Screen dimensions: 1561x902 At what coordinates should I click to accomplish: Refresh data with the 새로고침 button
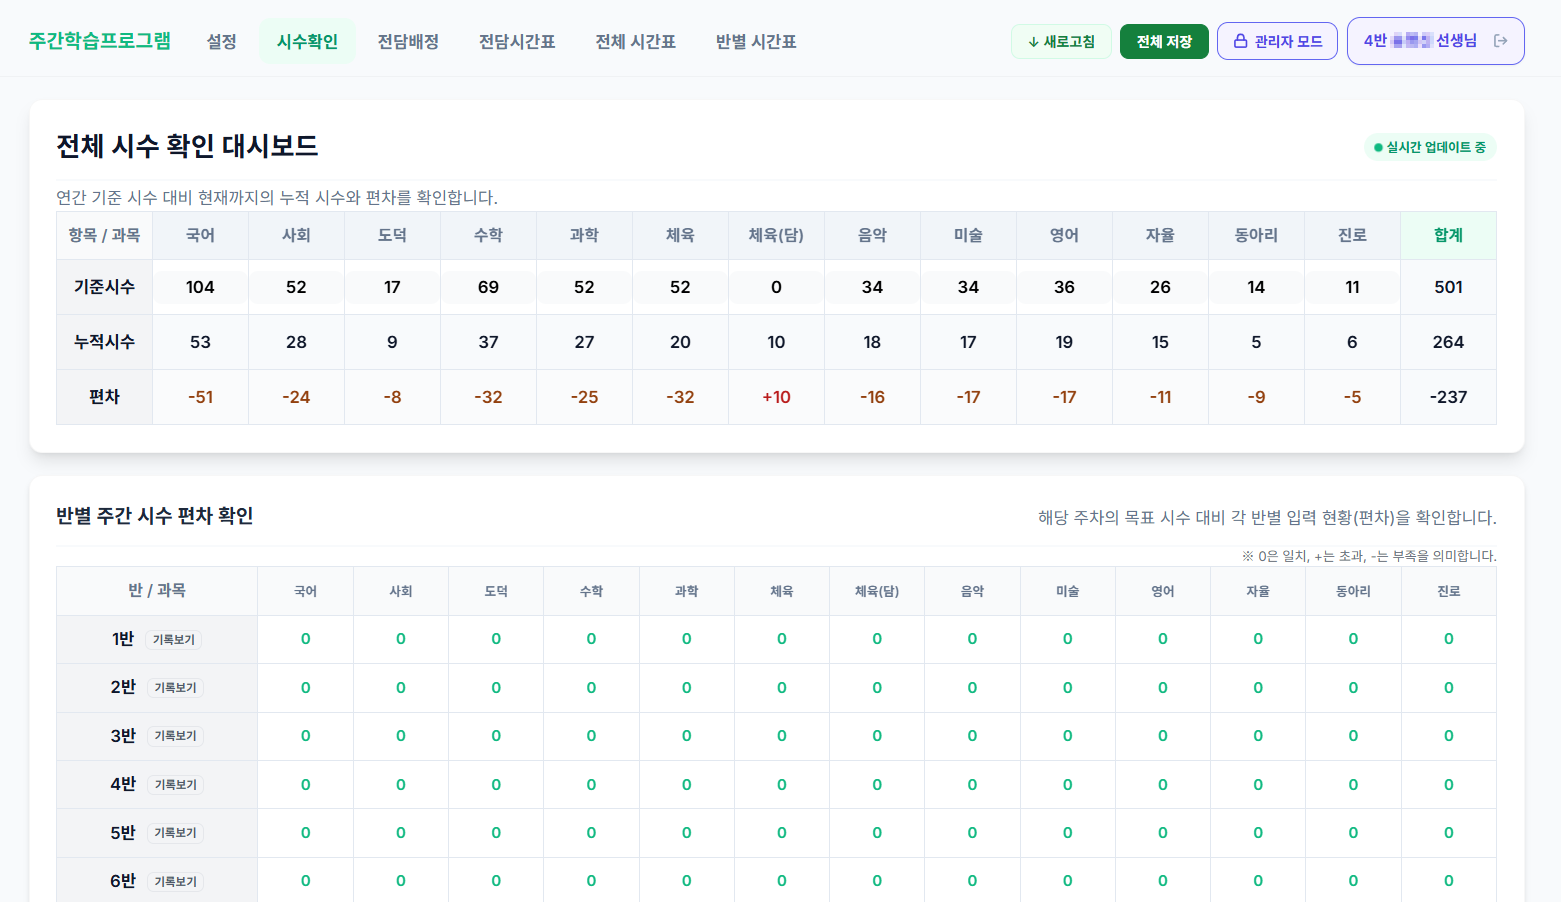(x=1061, y=41)
